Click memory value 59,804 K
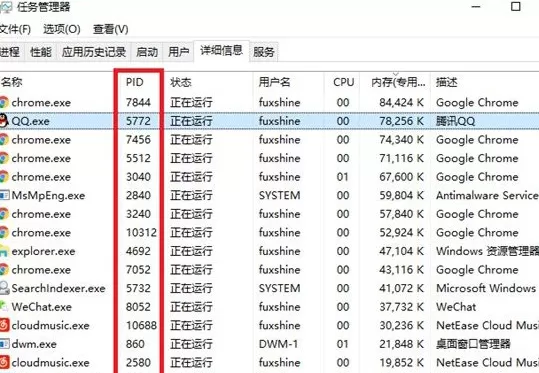Screen dimensions: 539x373 pos(401,195)
